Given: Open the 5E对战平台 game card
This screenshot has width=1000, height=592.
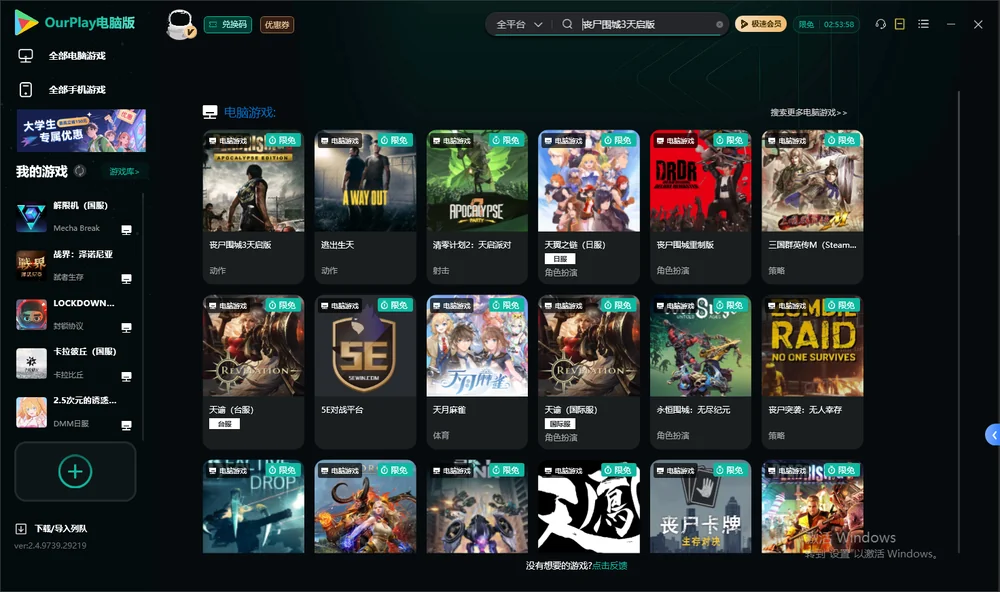Looking at the screenshot, I should [365, 372].
